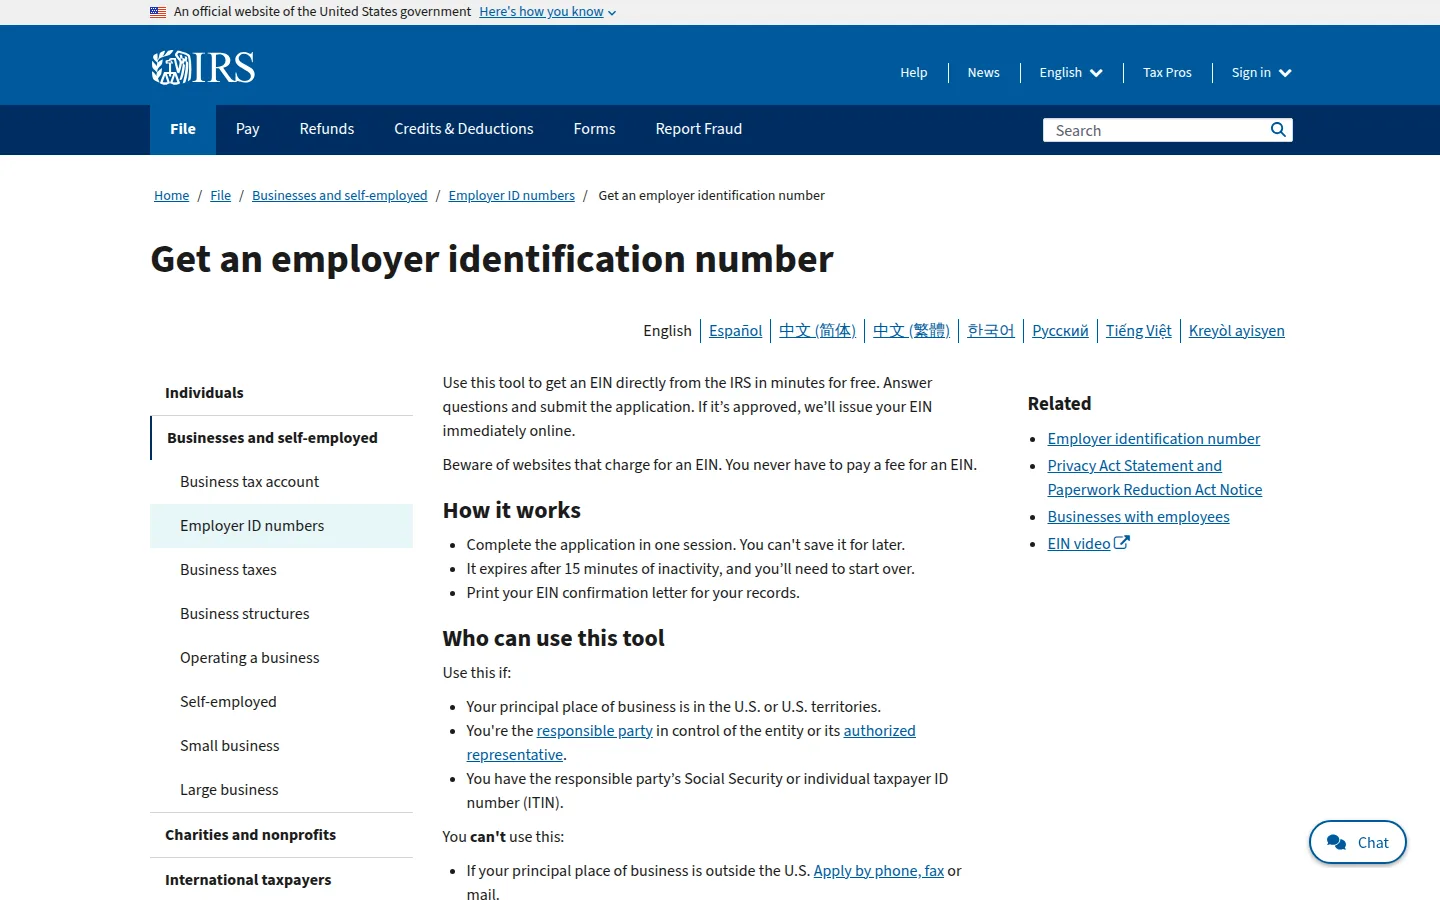Open Employer ID numbers breadcrumb
This screenshot has width=1440, height=900.
point(512,195)
